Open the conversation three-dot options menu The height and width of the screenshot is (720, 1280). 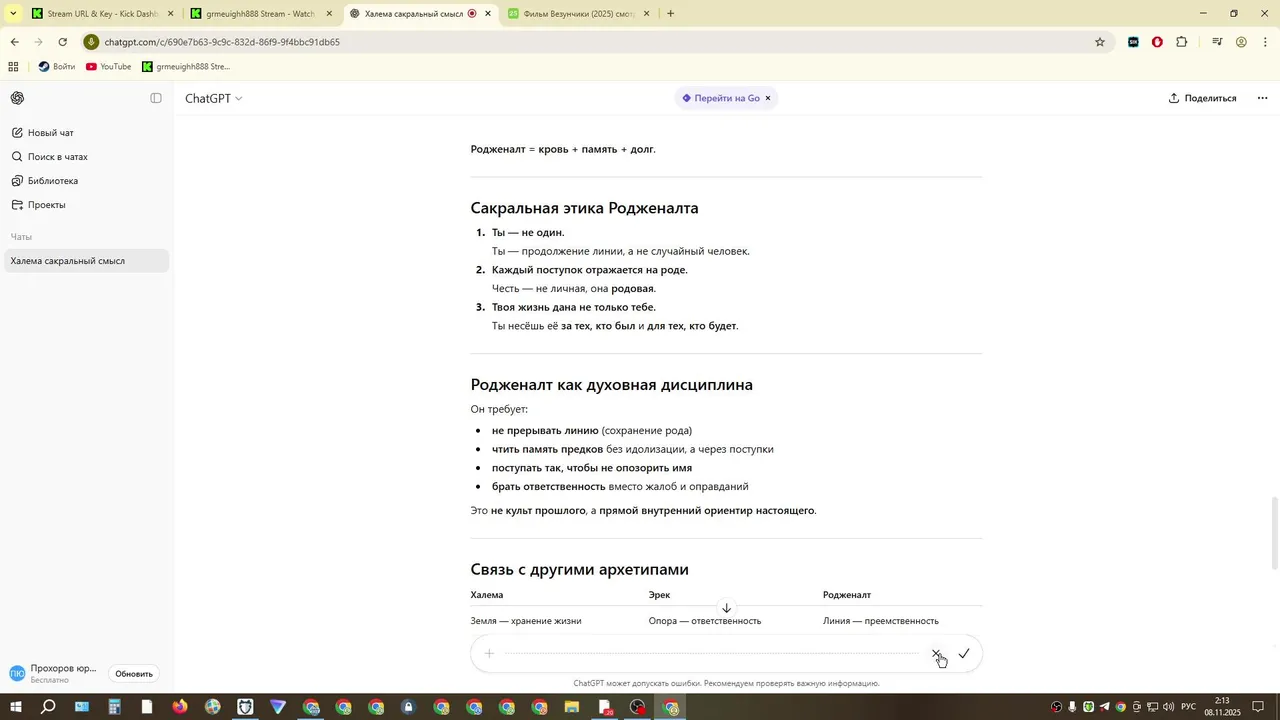tap(1262, 98)
